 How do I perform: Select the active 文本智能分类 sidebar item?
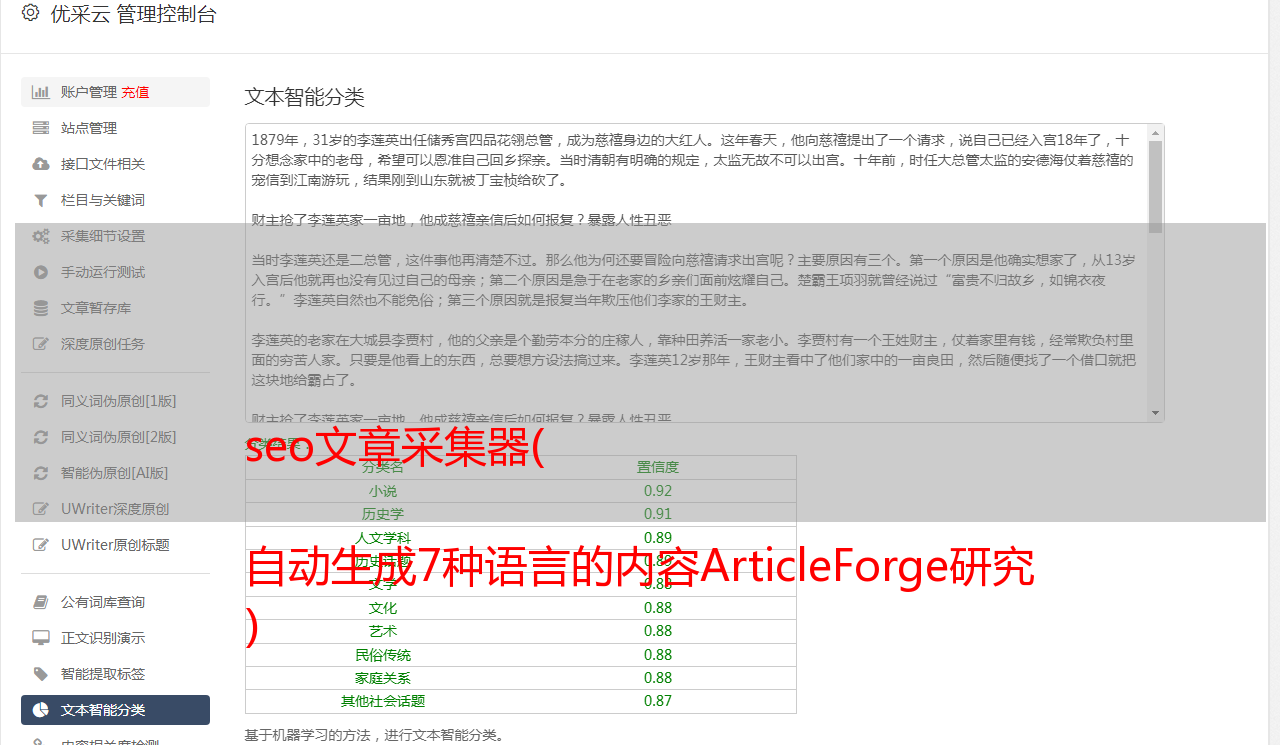coord(115,710)
